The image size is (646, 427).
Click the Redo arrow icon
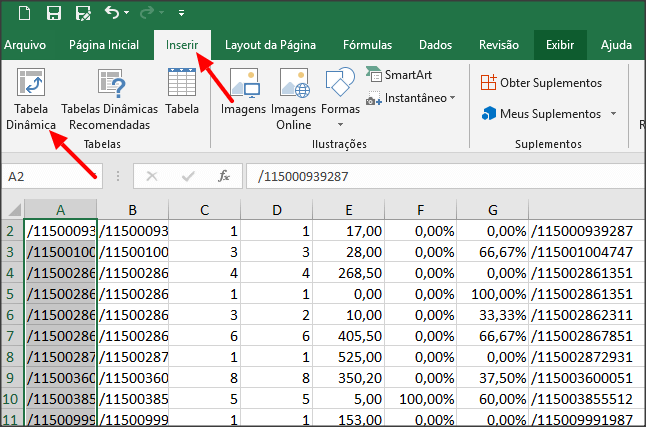pos(147,13)
